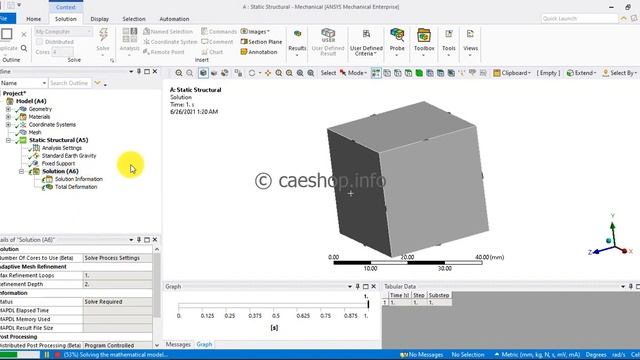Screen dimensions: 640x360
Task: Pin the Details of Solution panel
Action: click(139, 240)
